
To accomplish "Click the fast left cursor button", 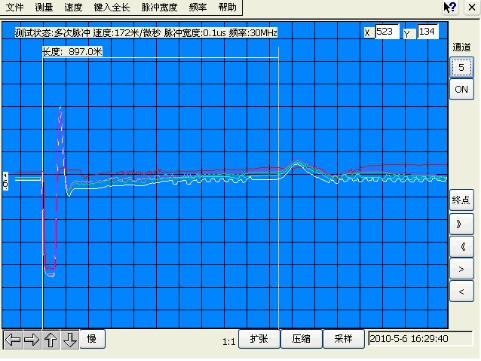I will [461, 247].
